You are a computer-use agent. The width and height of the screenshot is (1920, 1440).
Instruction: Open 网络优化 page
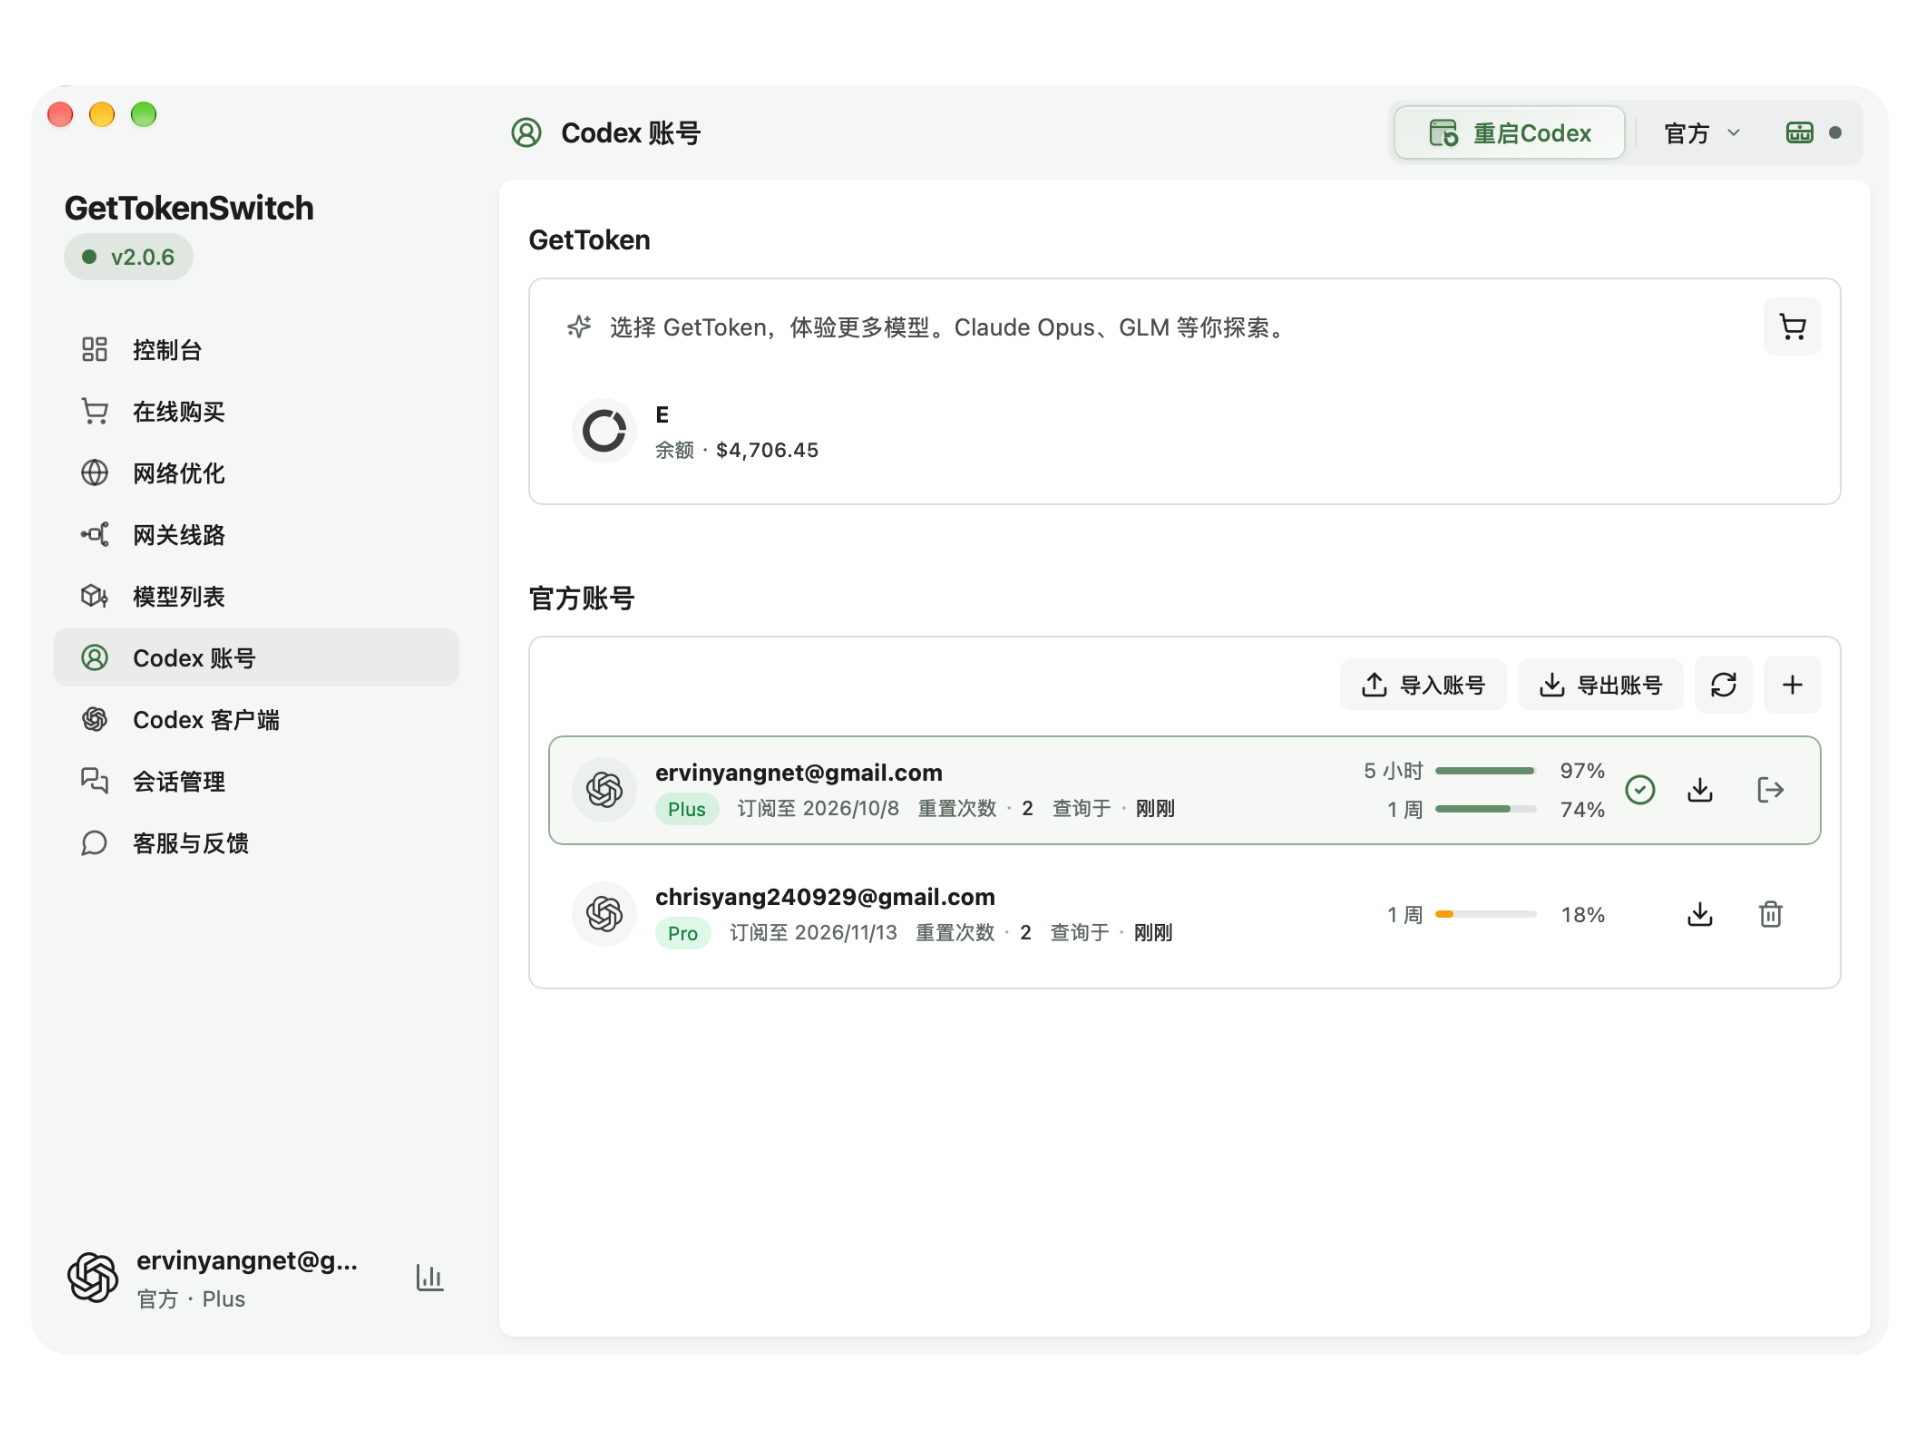[256, 473]
